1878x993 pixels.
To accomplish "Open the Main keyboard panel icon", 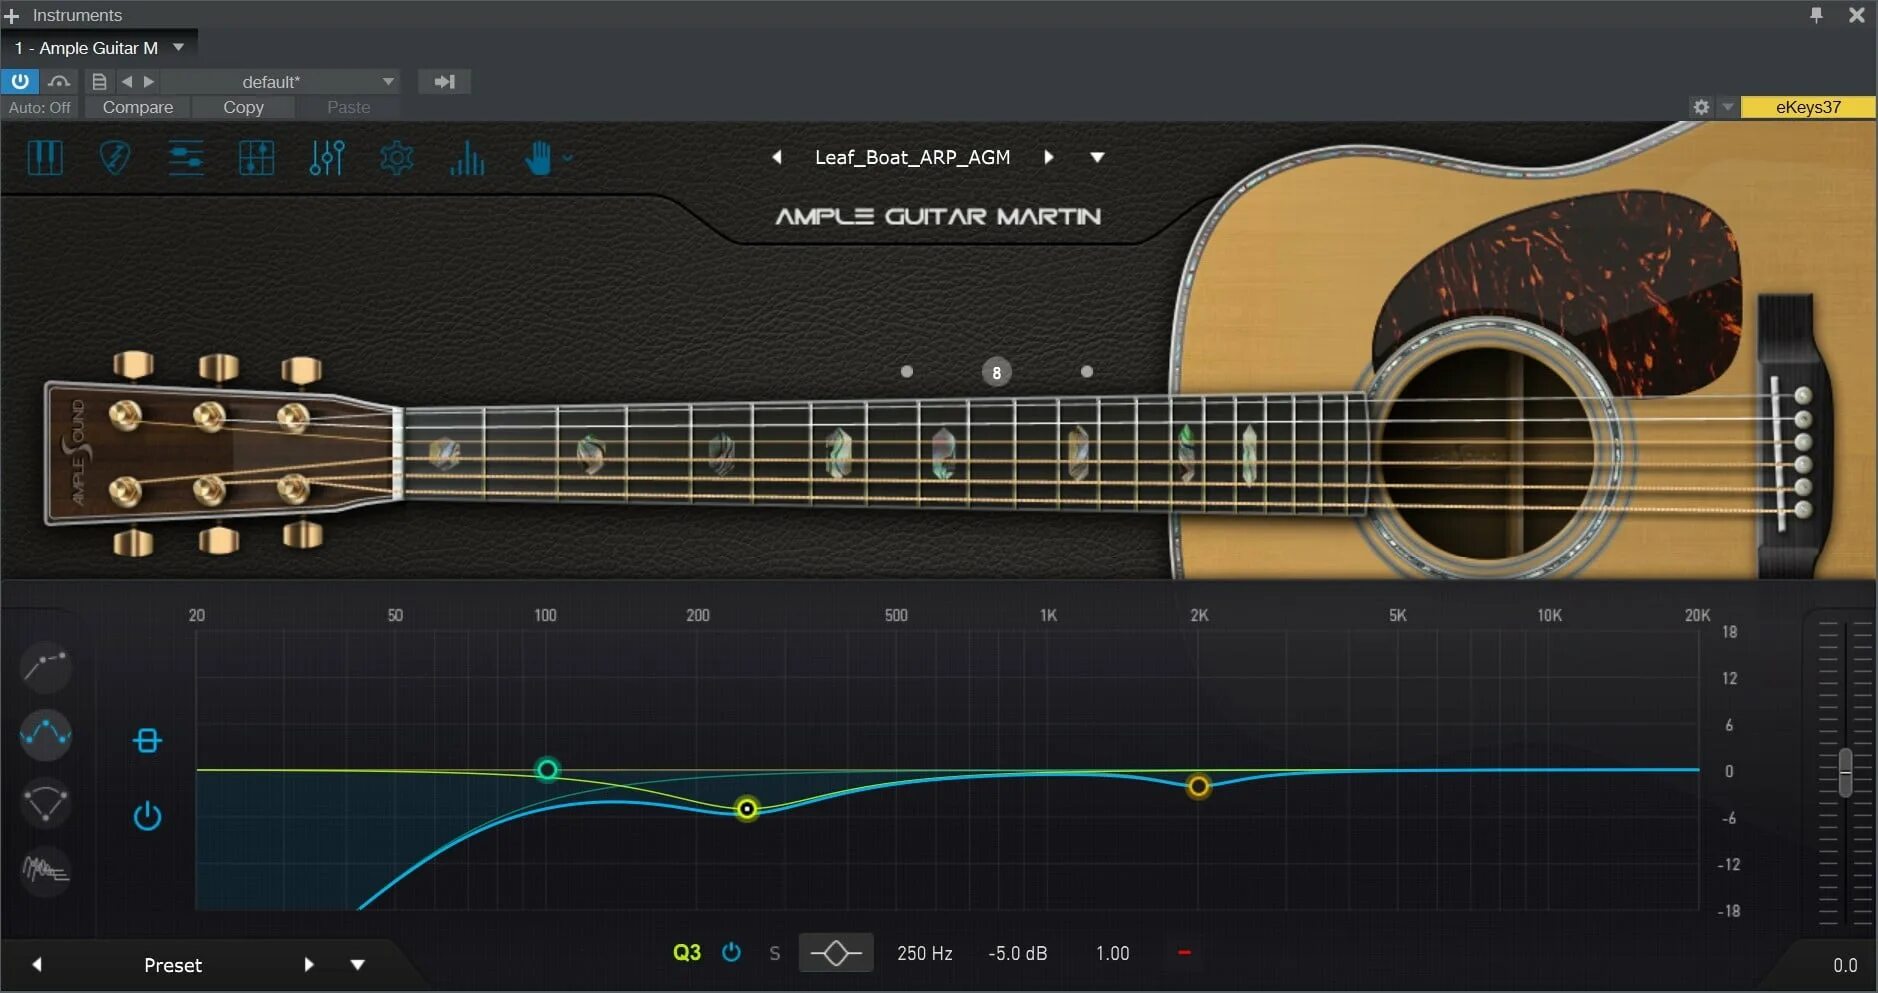I will [x=45, y=158].
